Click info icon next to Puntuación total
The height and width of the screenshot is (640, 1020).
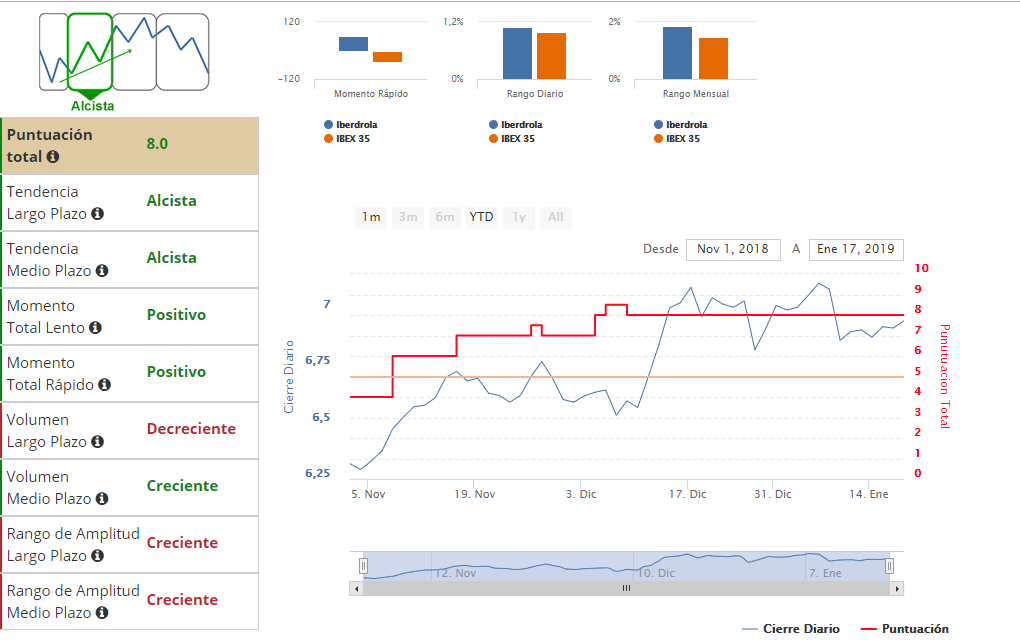(x=53, y=157)
